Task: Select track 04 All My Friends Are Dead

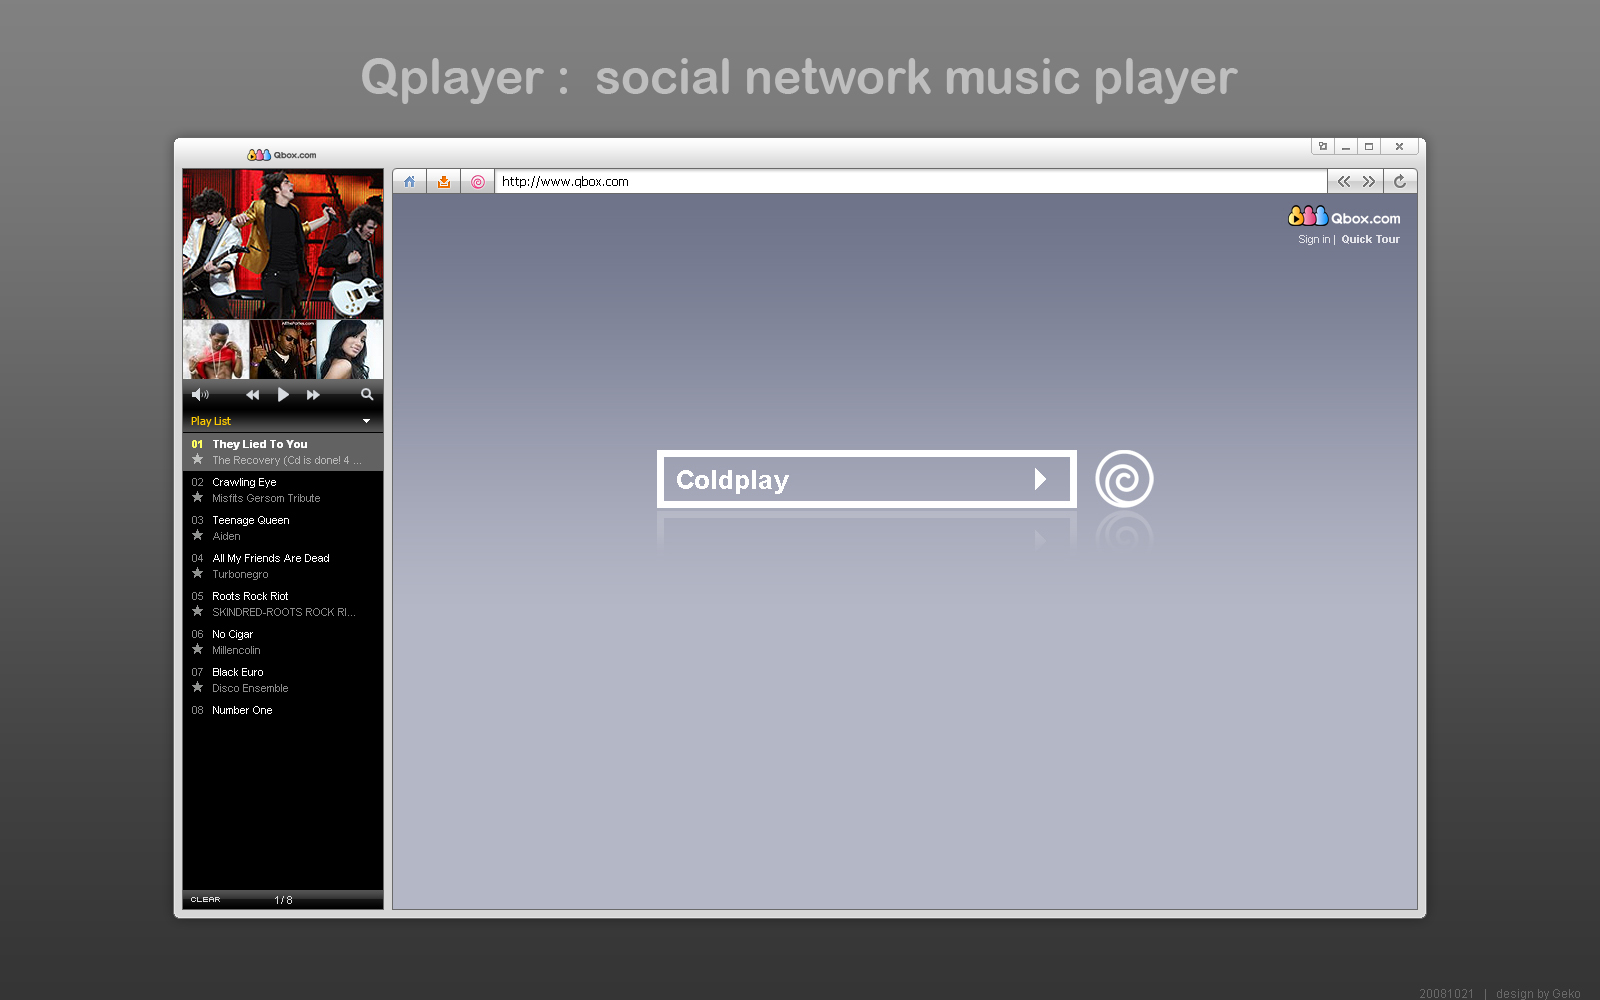Action: pos(283,566)
